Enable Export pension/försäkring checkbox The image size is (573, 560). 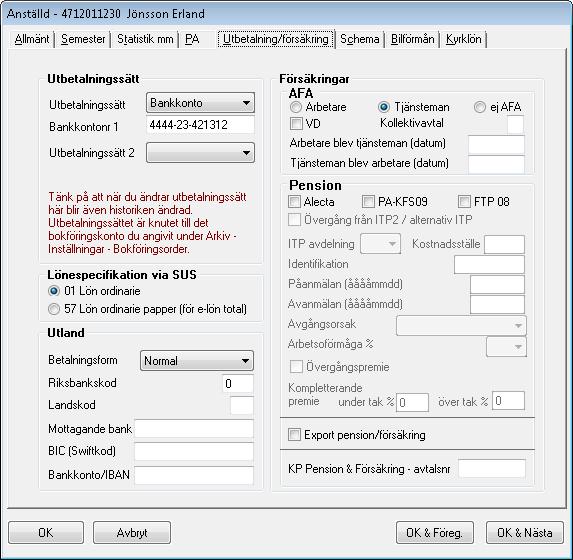[294, 435]
